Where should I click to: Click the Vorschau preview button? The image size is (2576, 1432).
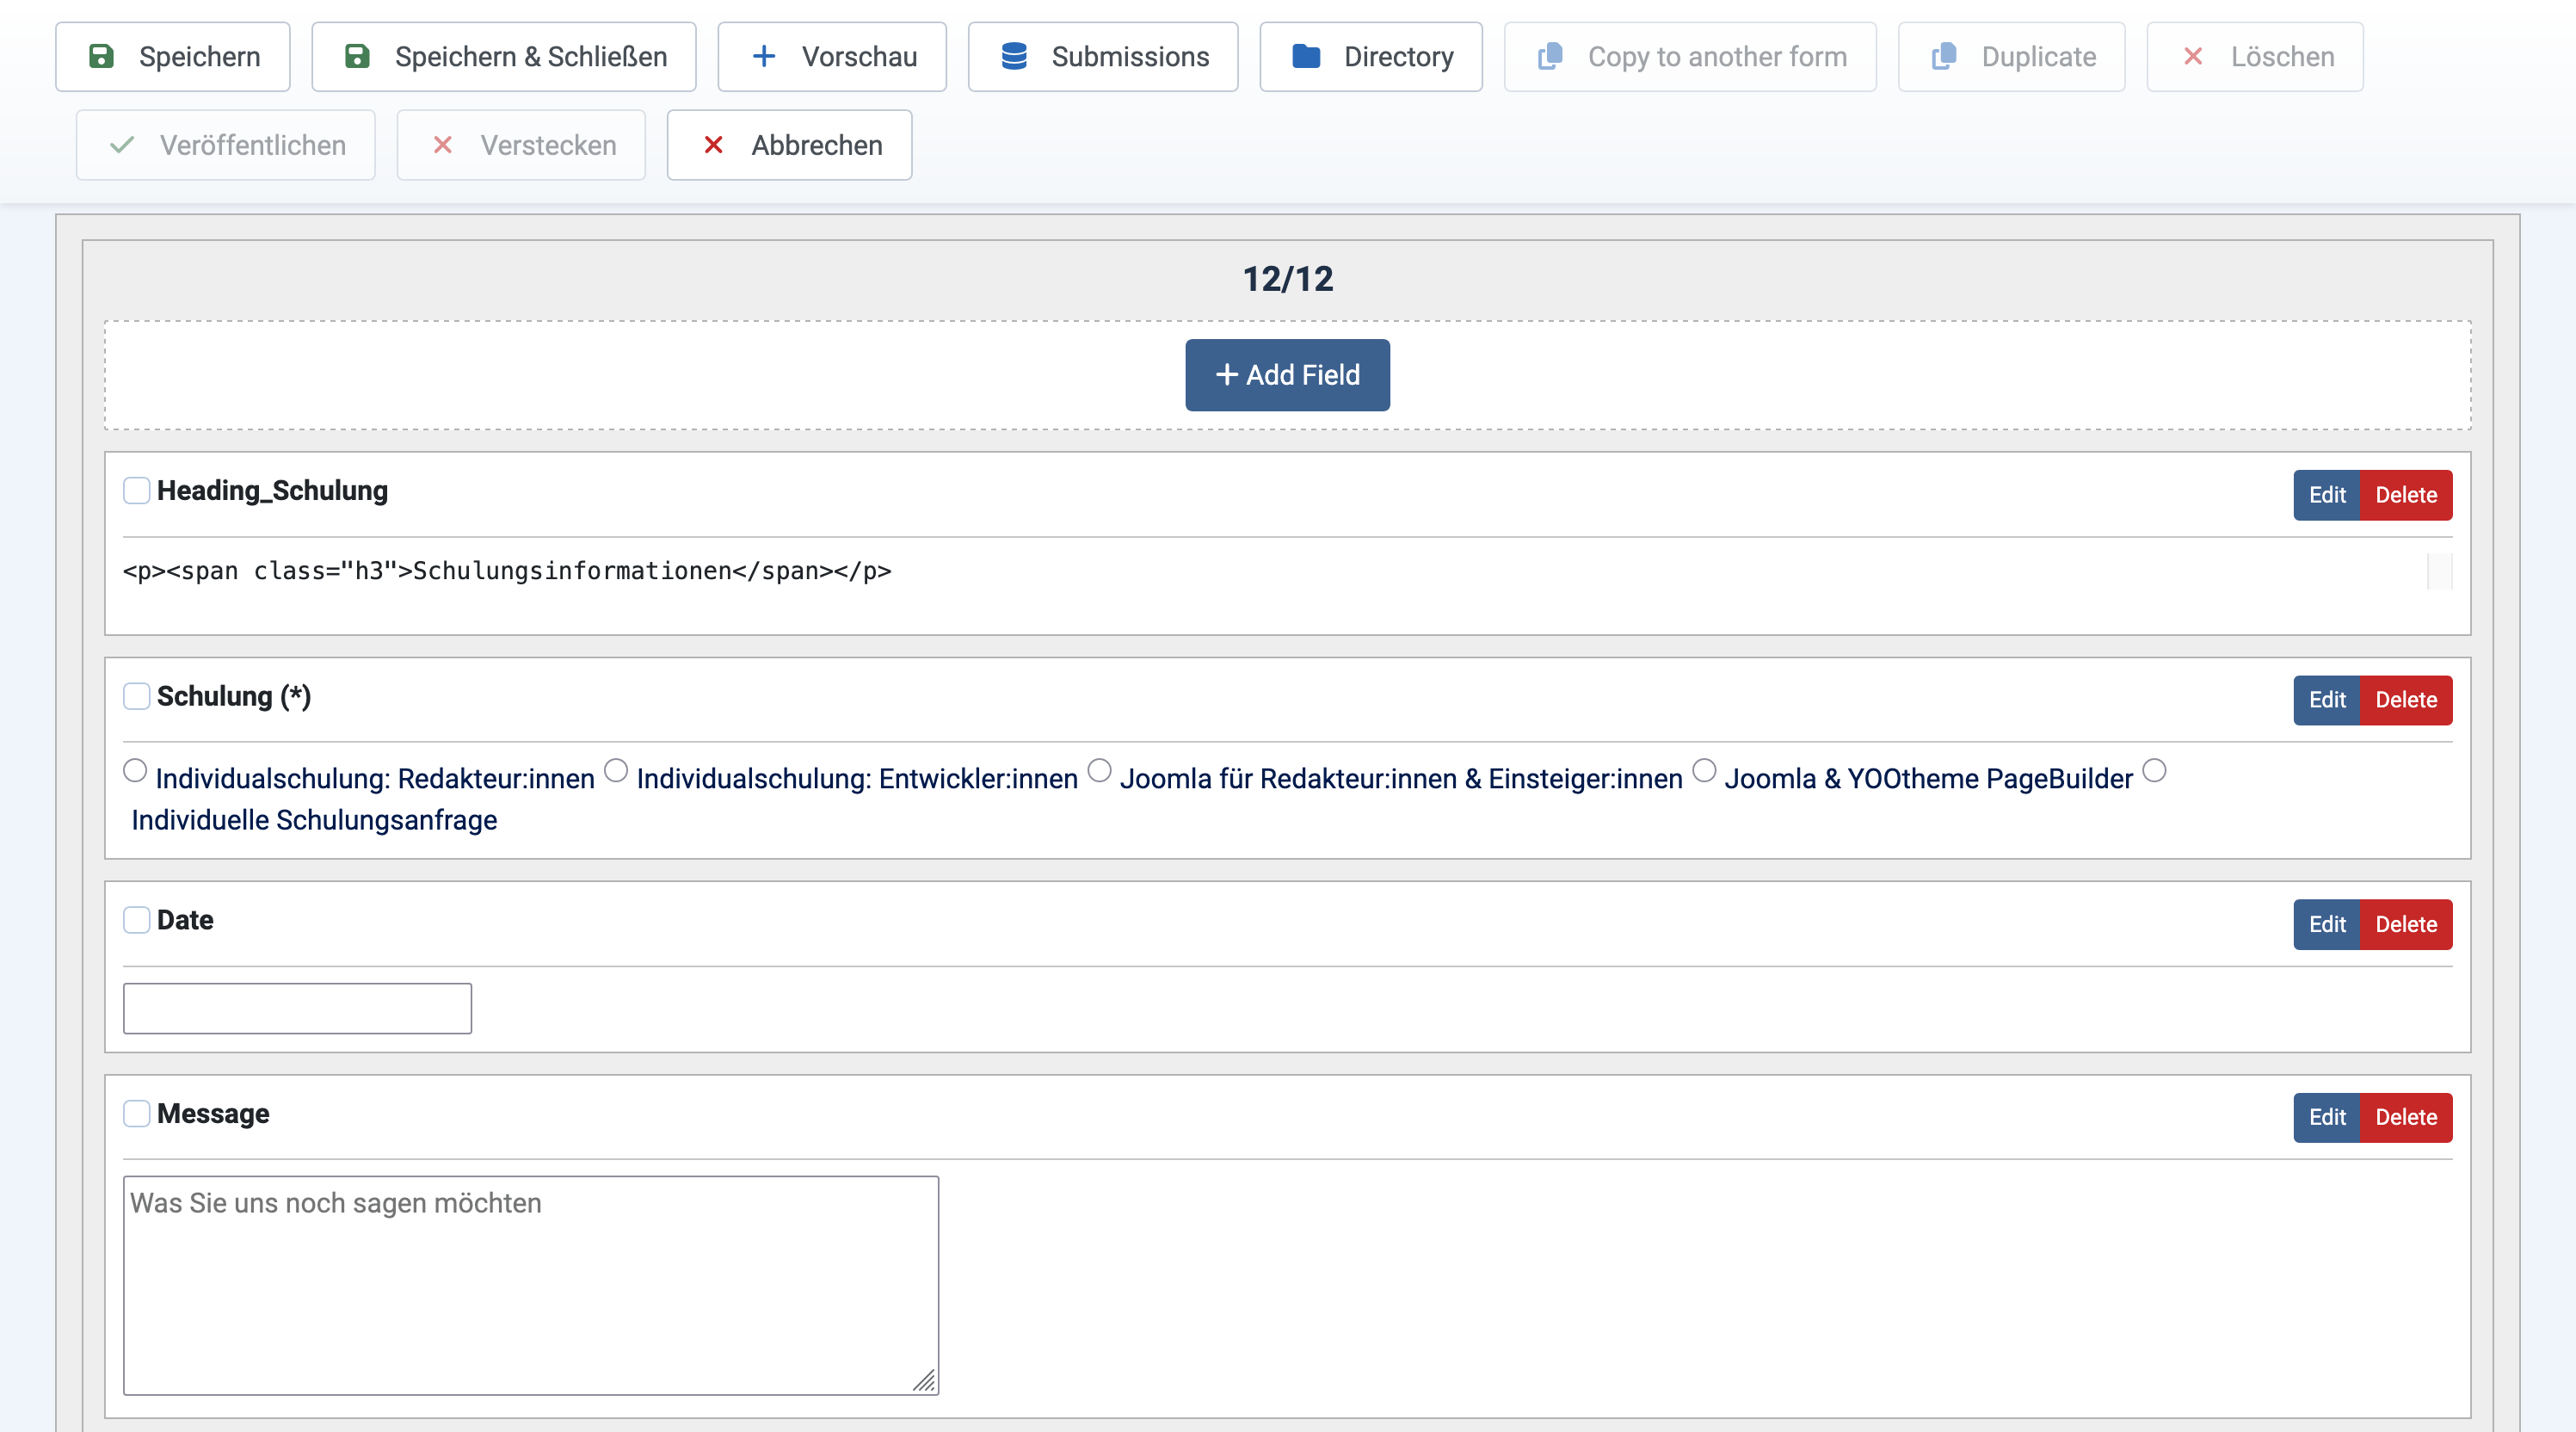coord(832,57)
